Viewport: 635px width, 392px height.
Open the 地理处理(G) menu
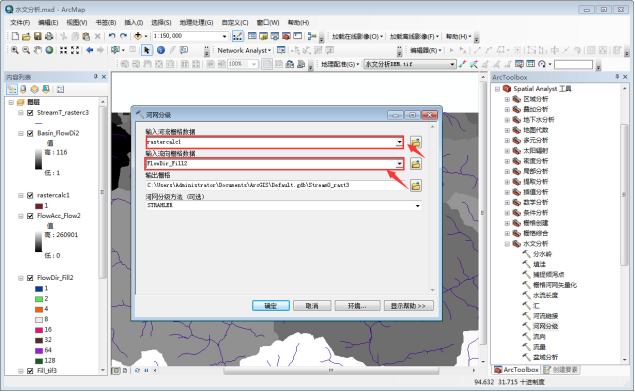coord(196,23)
